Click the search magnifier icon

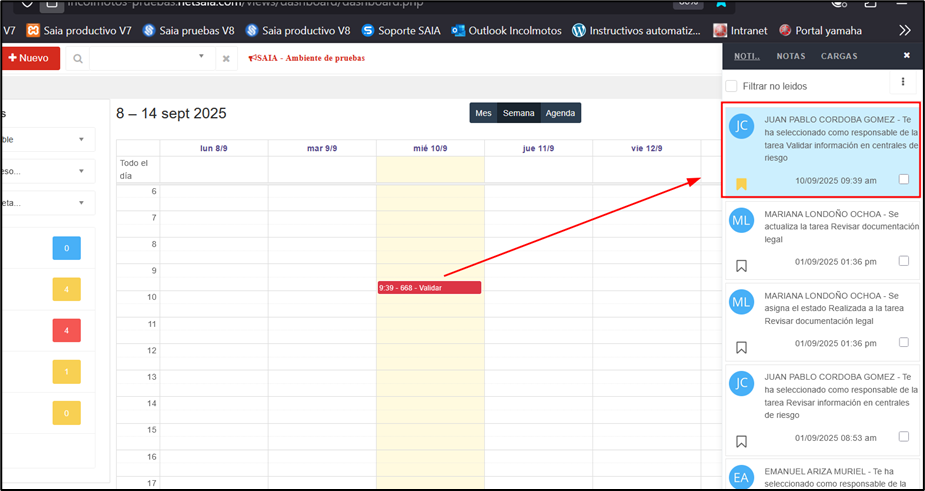click(77, 59)
